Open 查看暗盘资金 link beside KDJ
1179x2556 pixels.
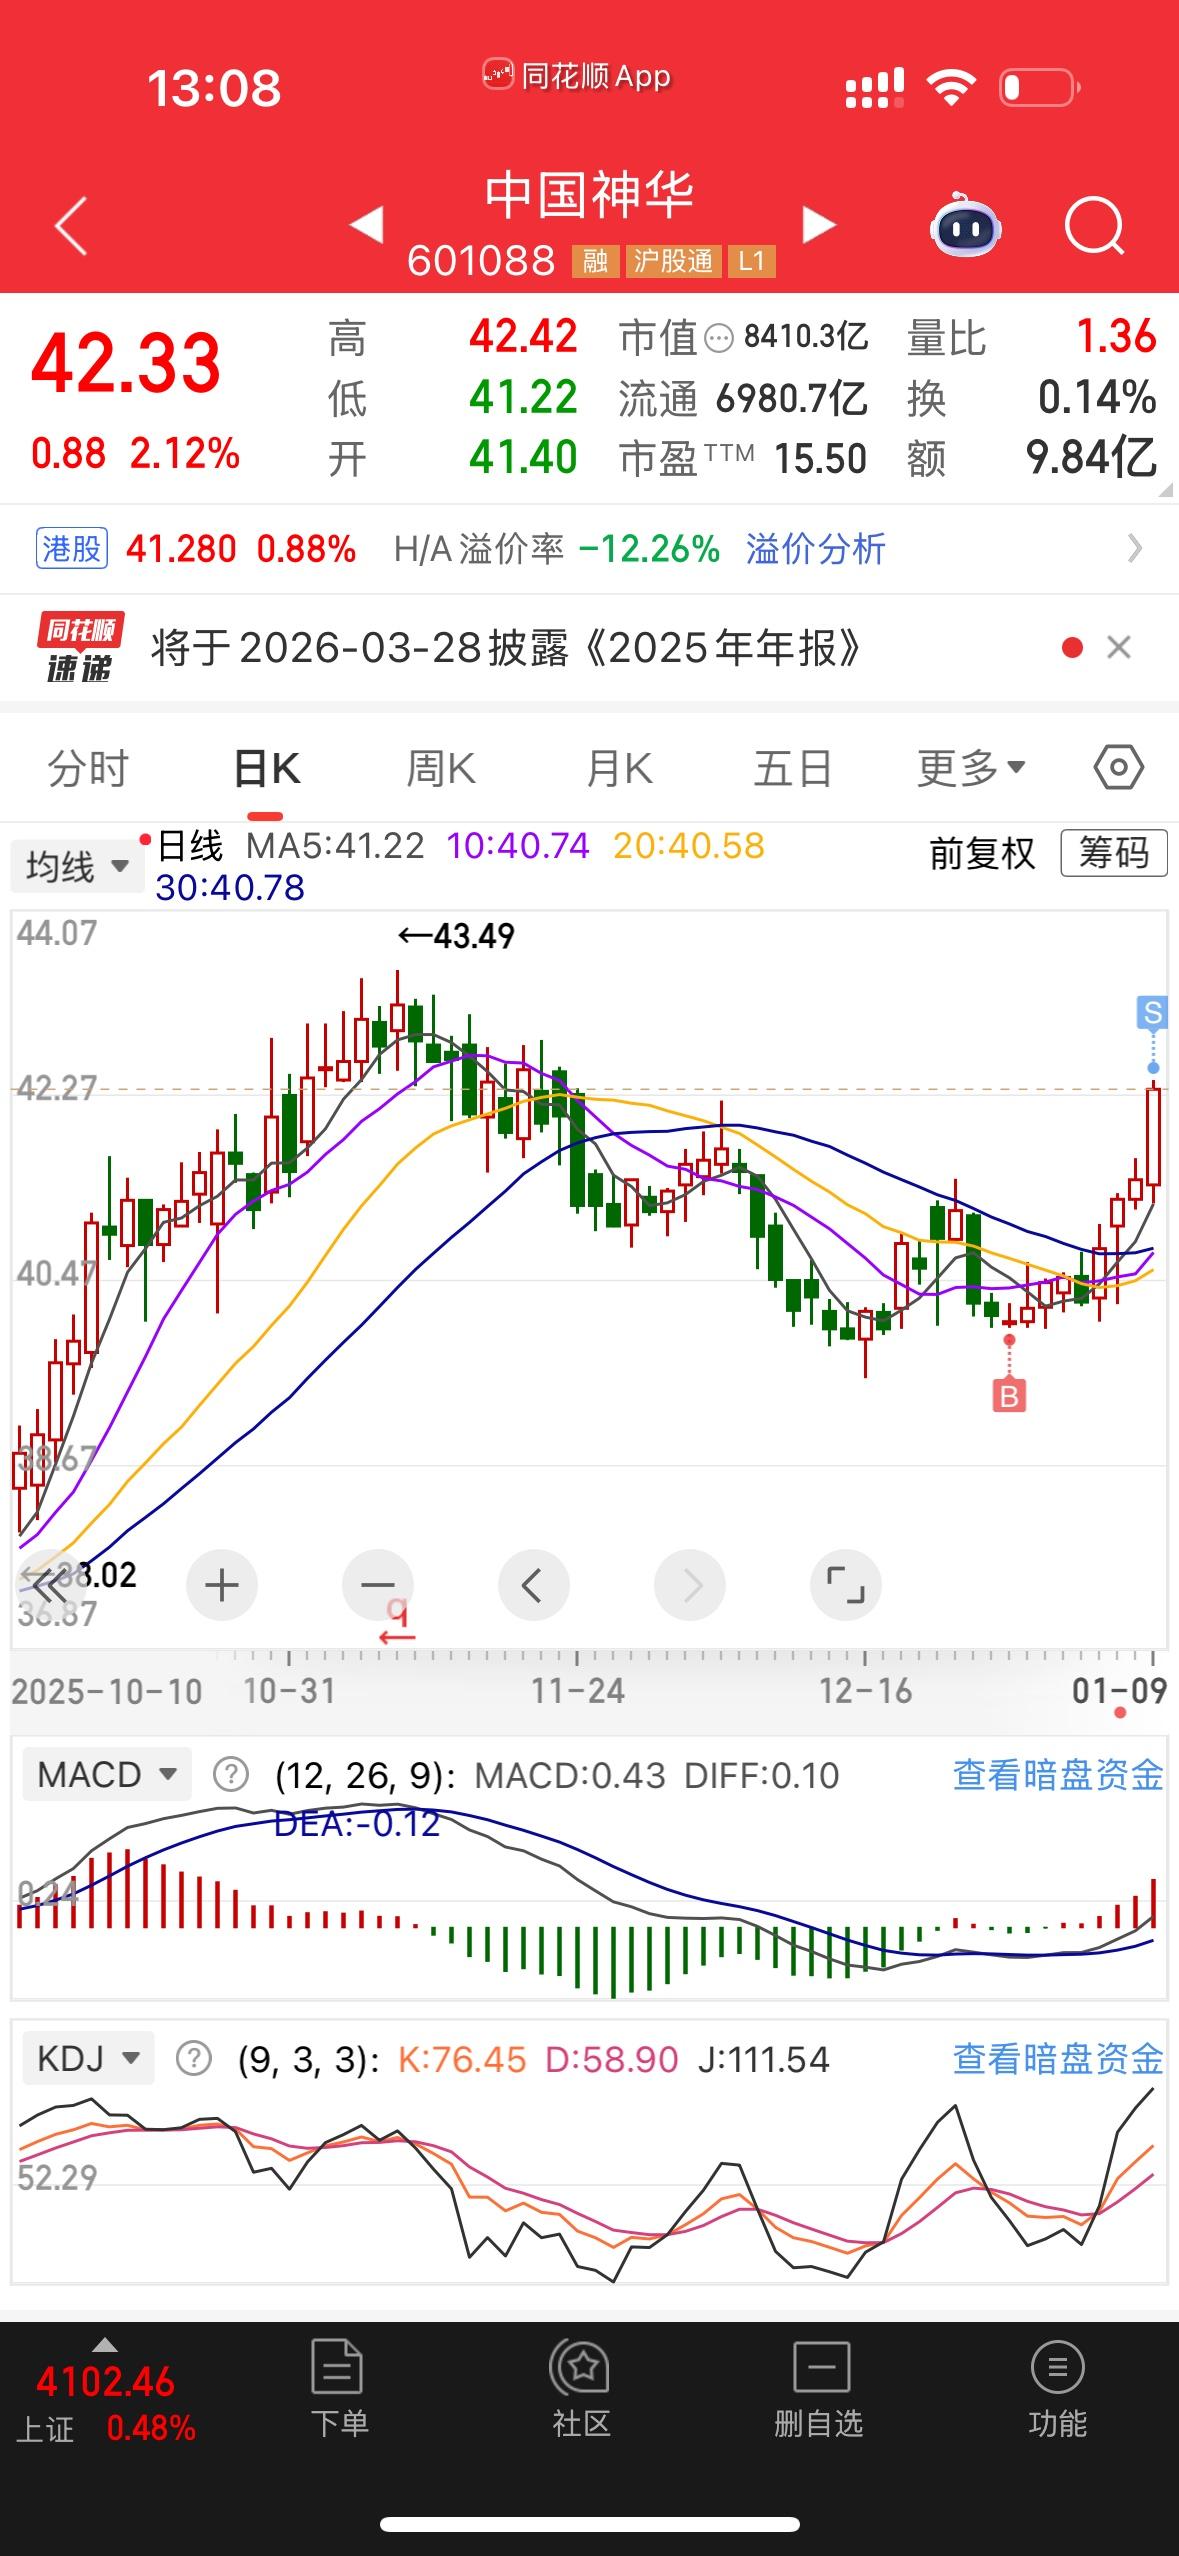(x=1058, y=2059)
